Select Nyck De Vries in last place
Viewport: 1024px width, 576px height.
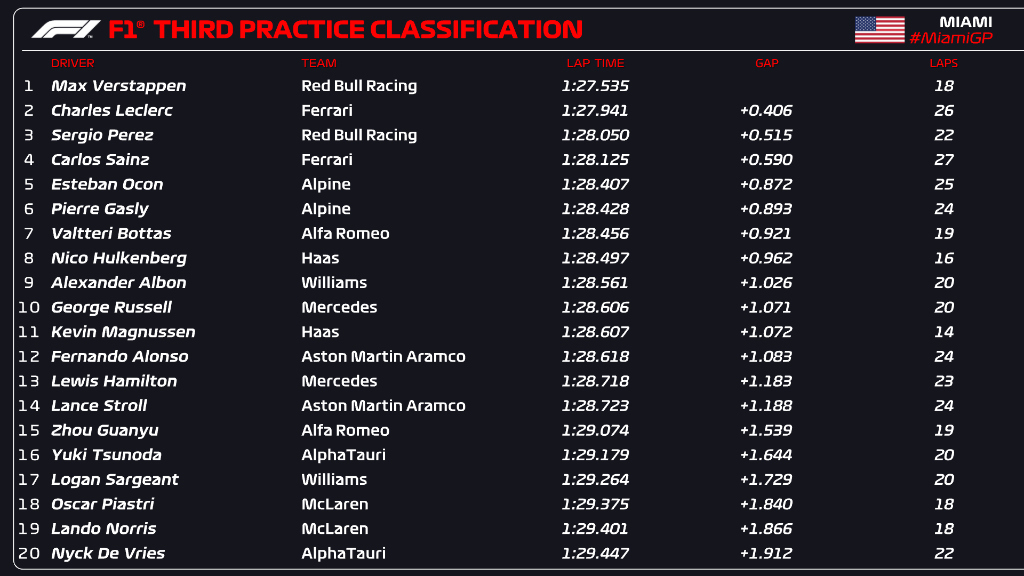point(108,553)
